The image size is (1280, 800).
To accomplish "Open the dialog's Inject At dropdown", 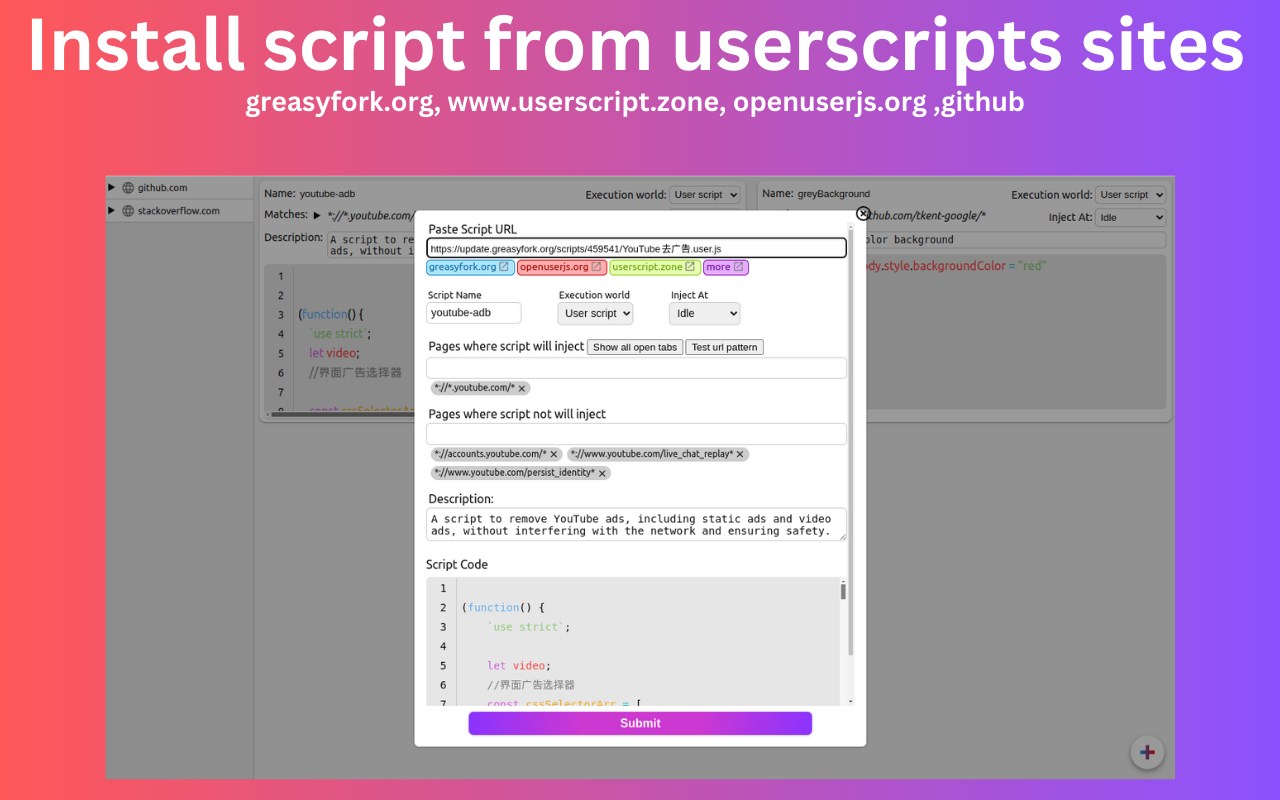I will tap(705, 313).
